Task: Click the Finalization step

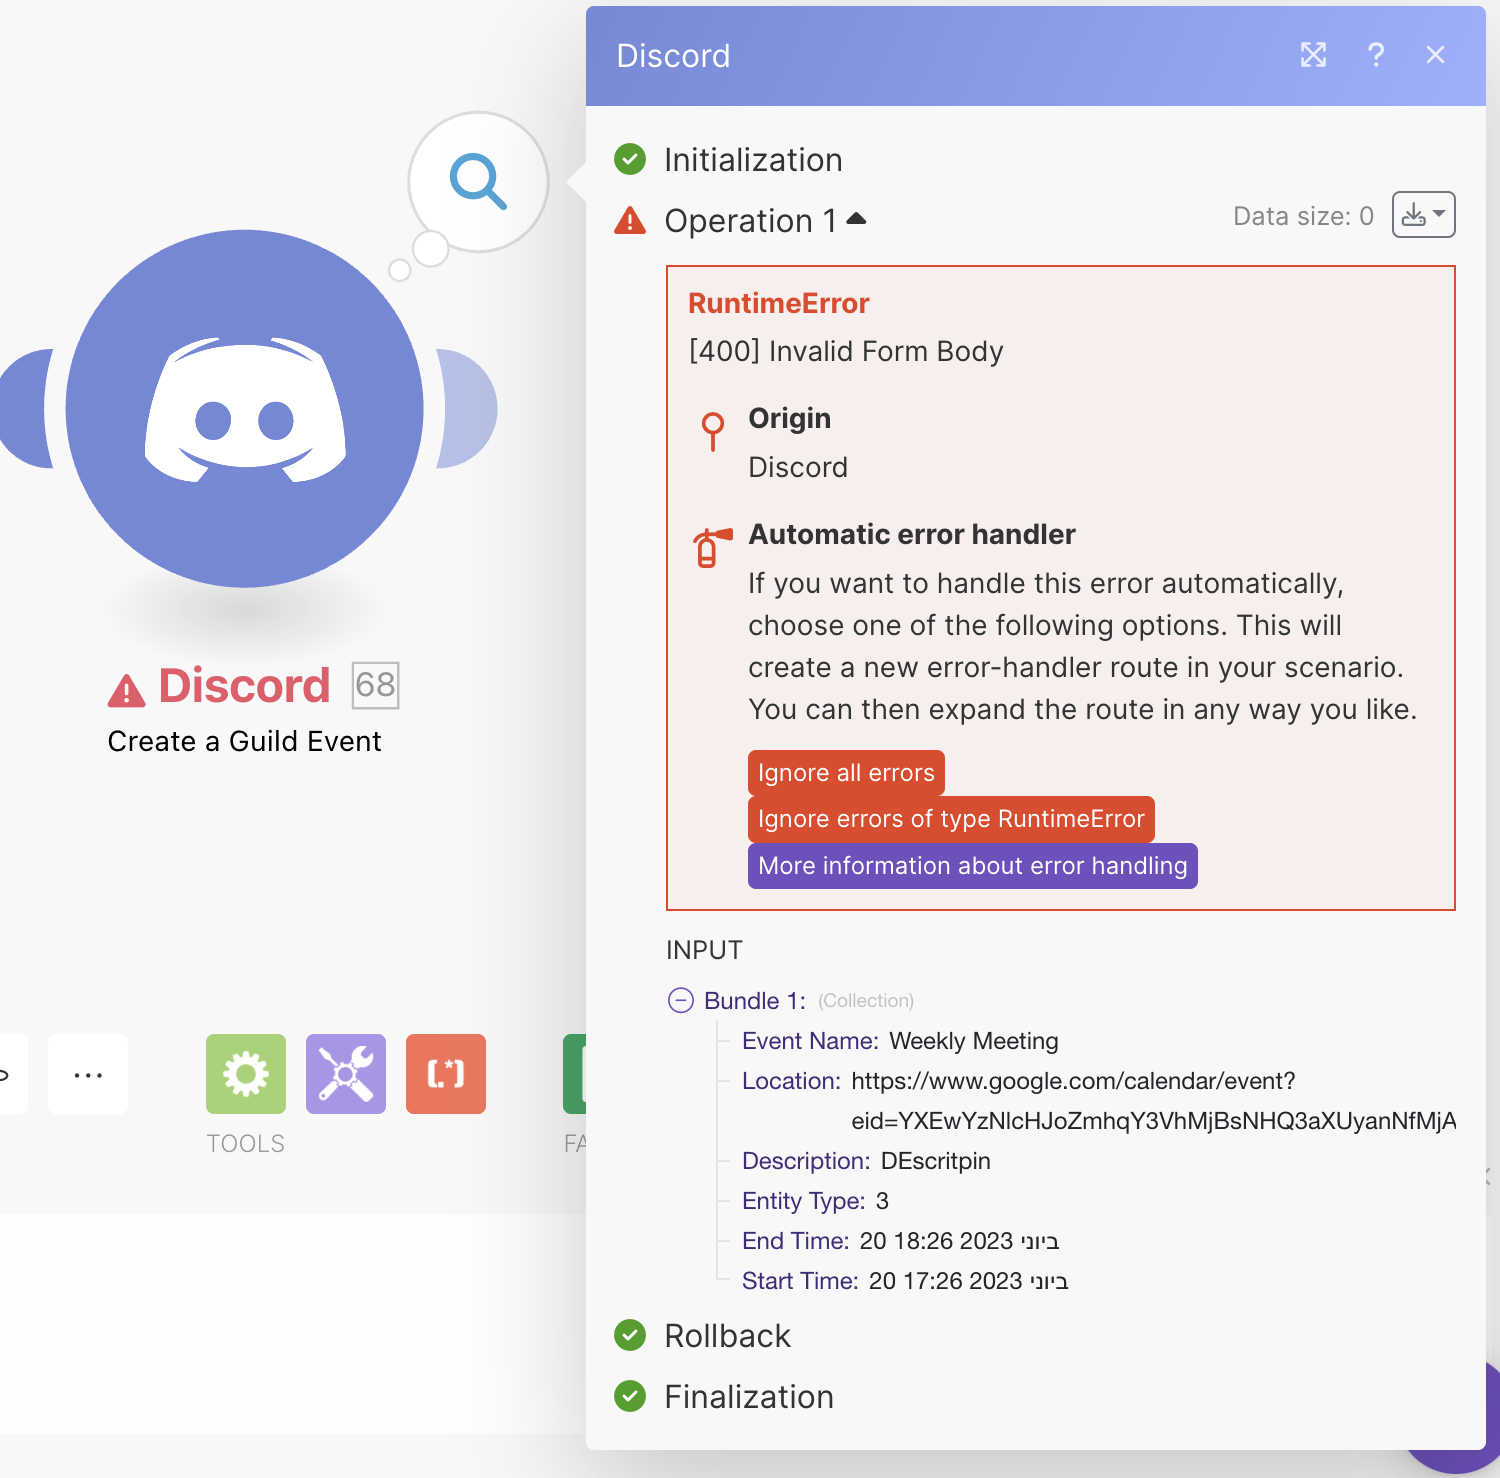Action: 748,1397
